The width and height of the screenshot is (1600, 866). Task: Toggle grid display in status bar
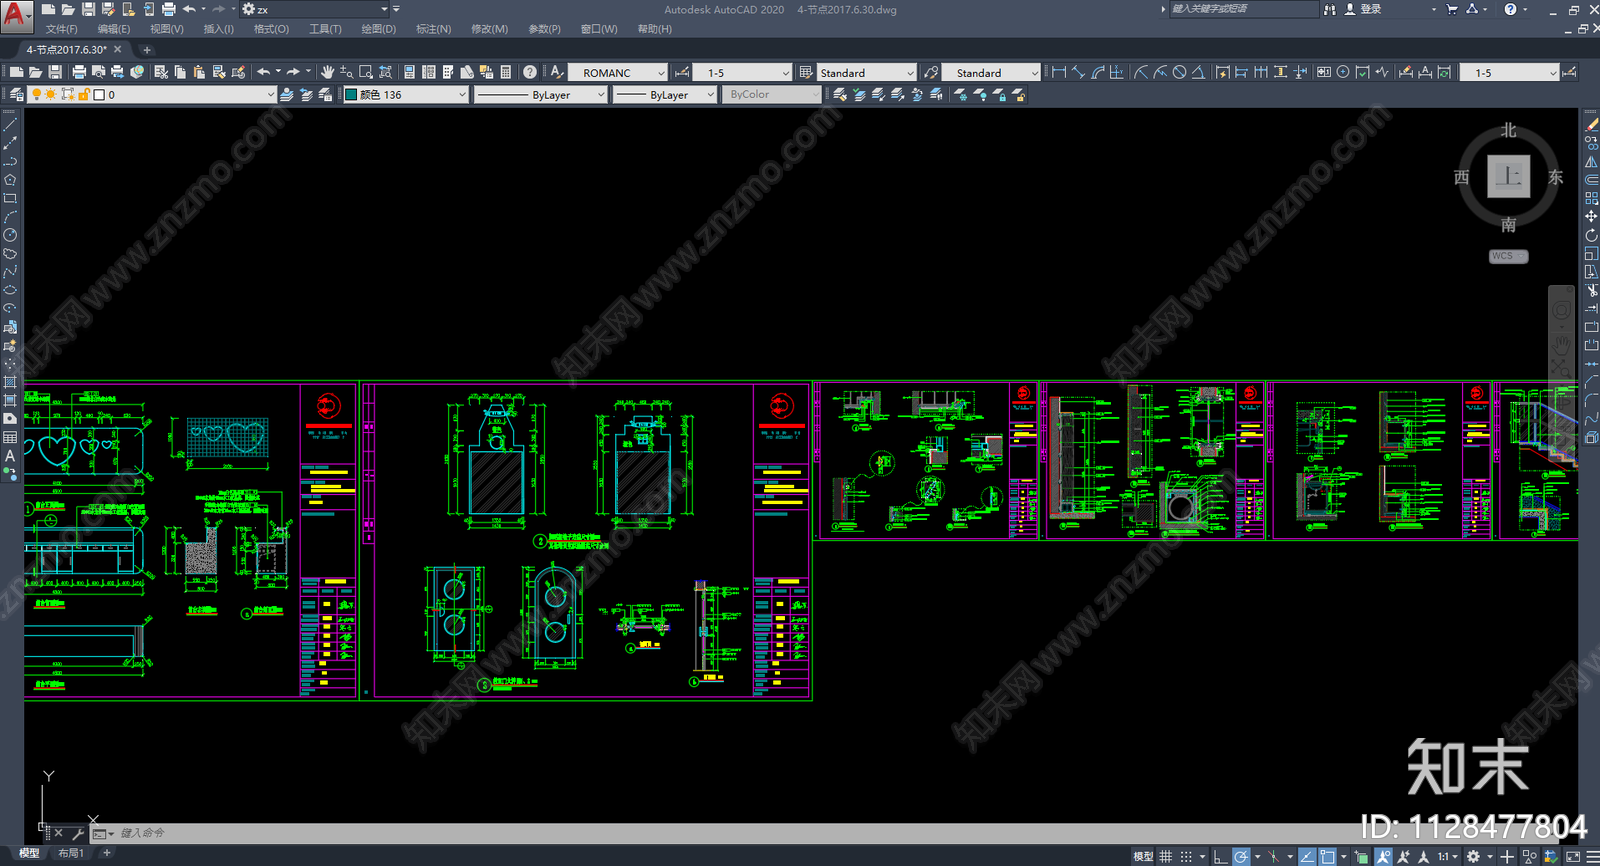pos(1166,857)
